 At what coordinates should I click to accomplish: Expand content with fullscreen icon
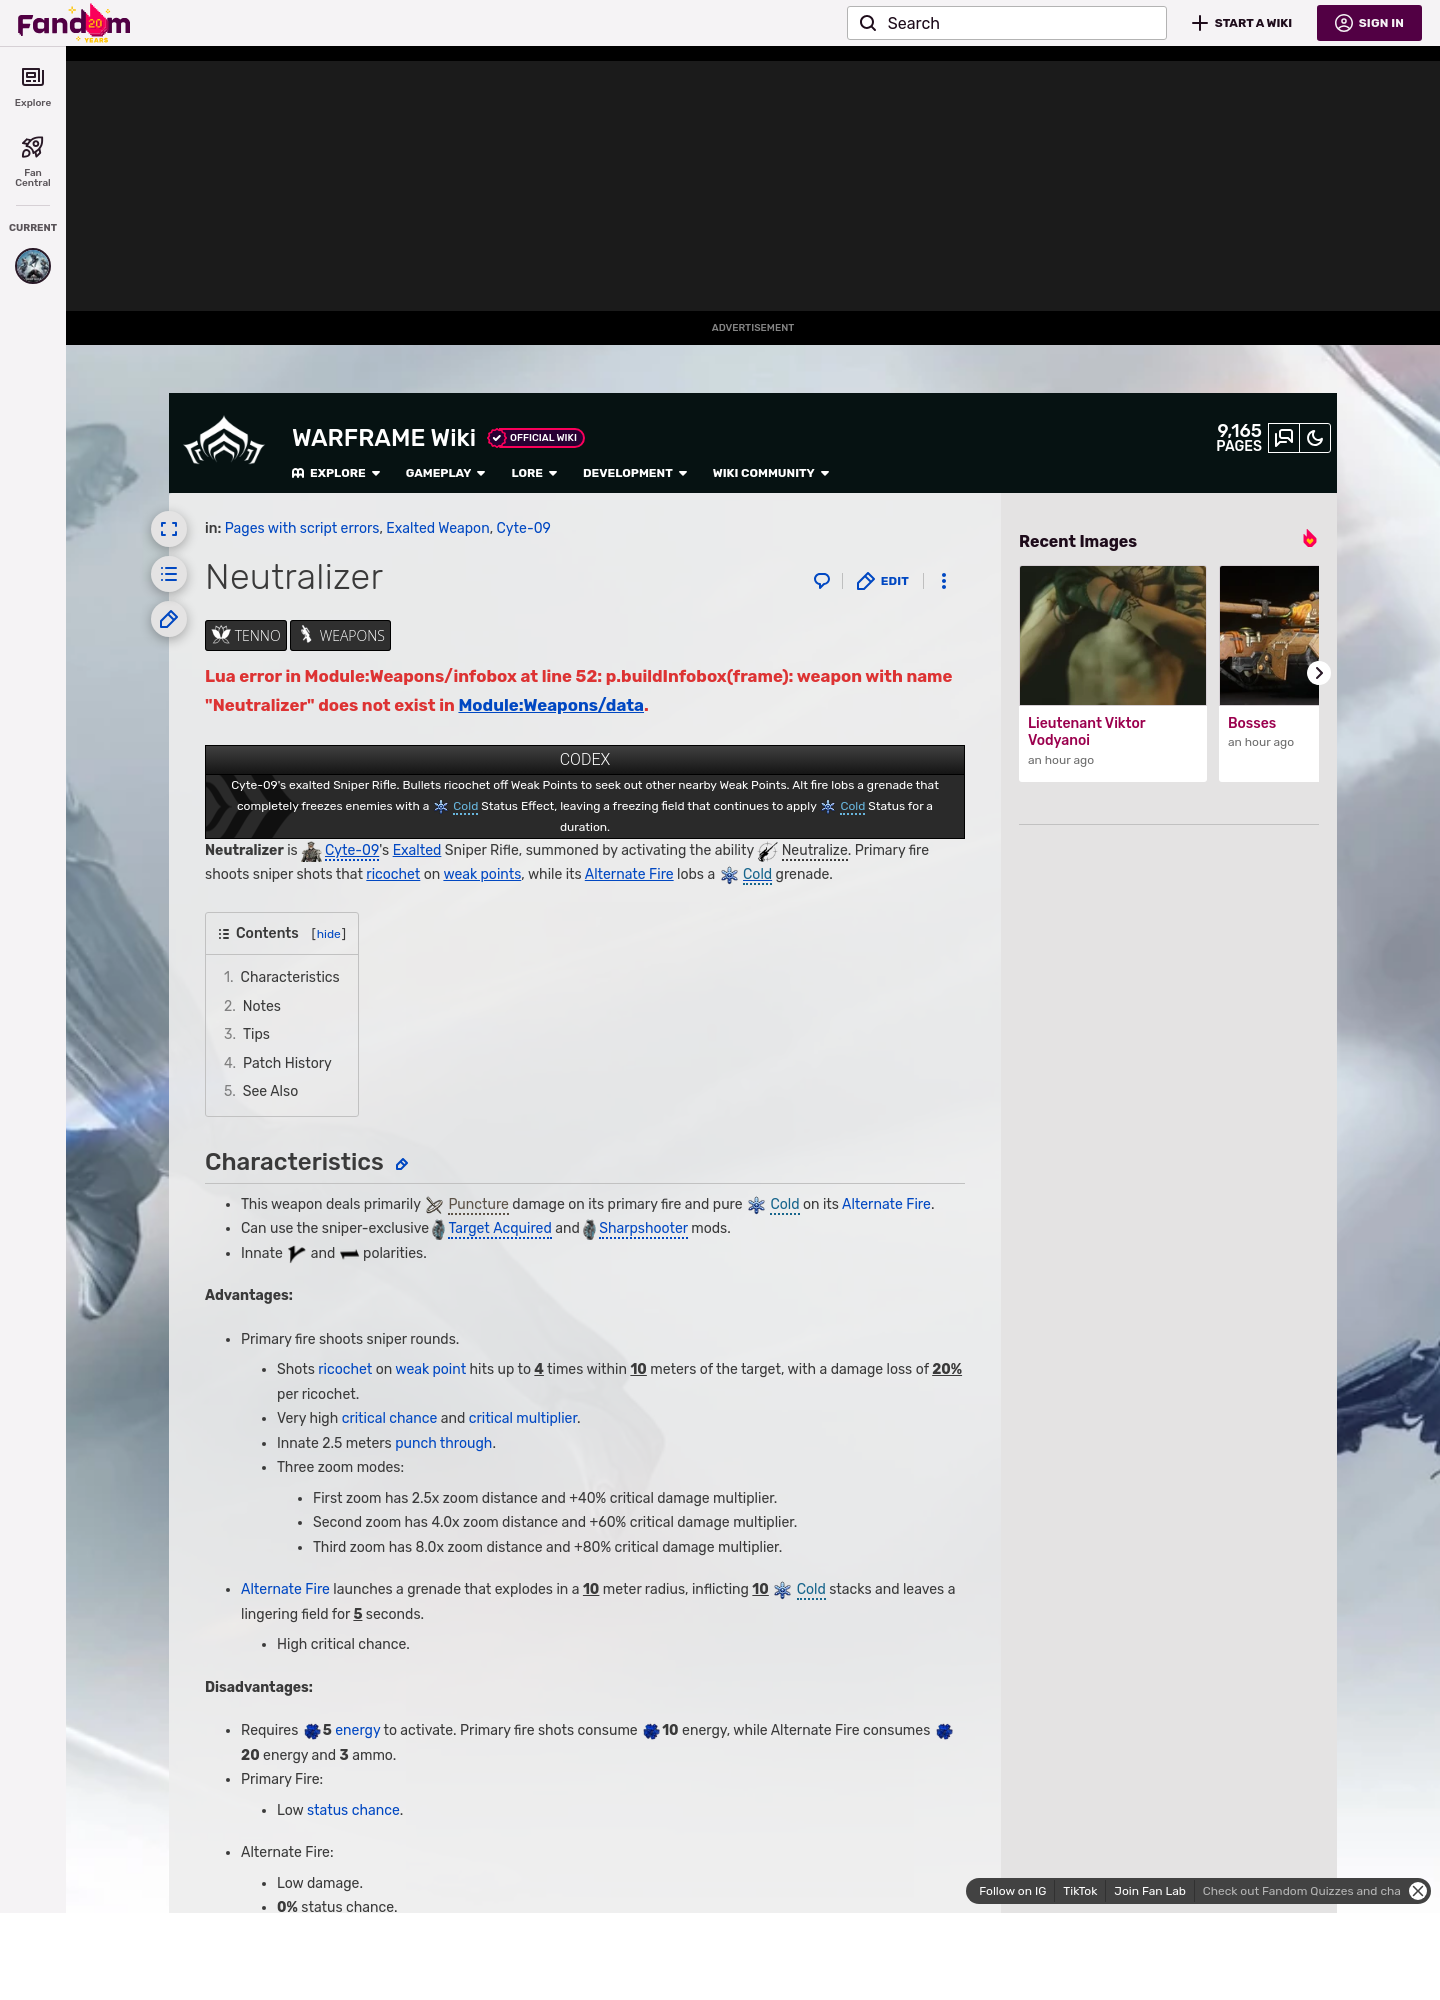click(x=169, y=529)
